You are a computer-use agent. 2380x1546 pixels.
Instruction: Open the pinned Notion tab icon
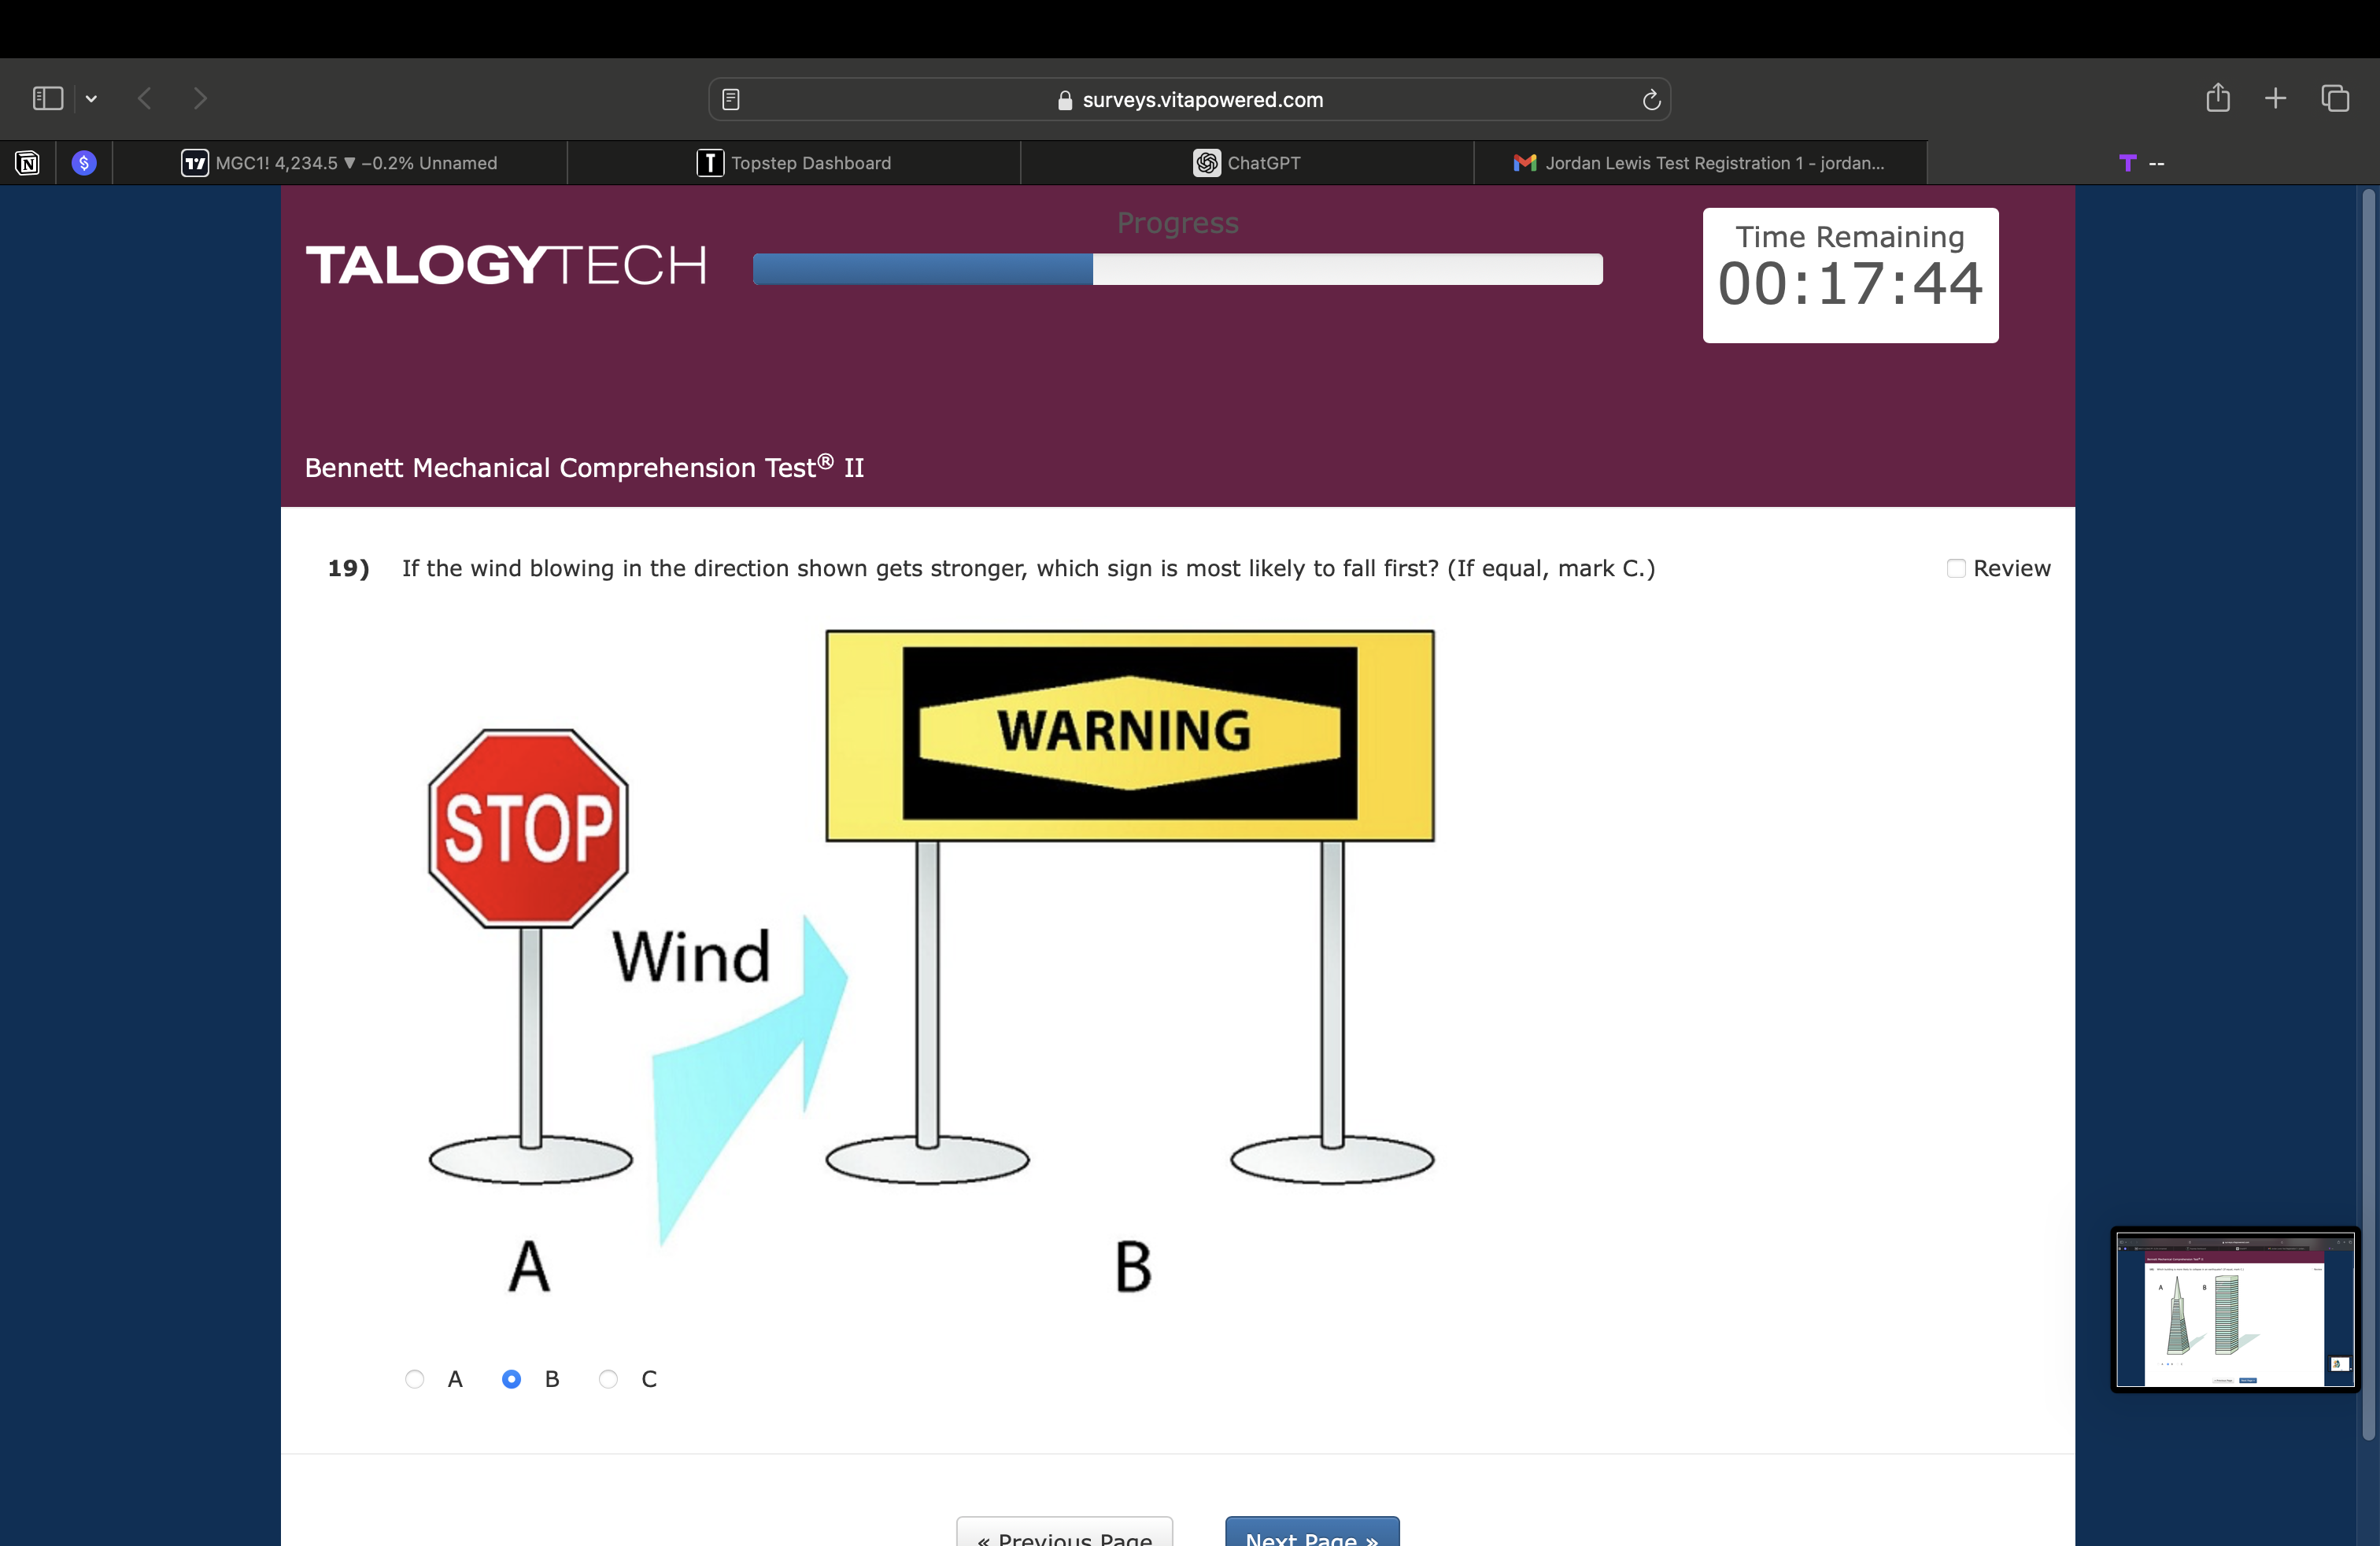(x=27, y=163)
